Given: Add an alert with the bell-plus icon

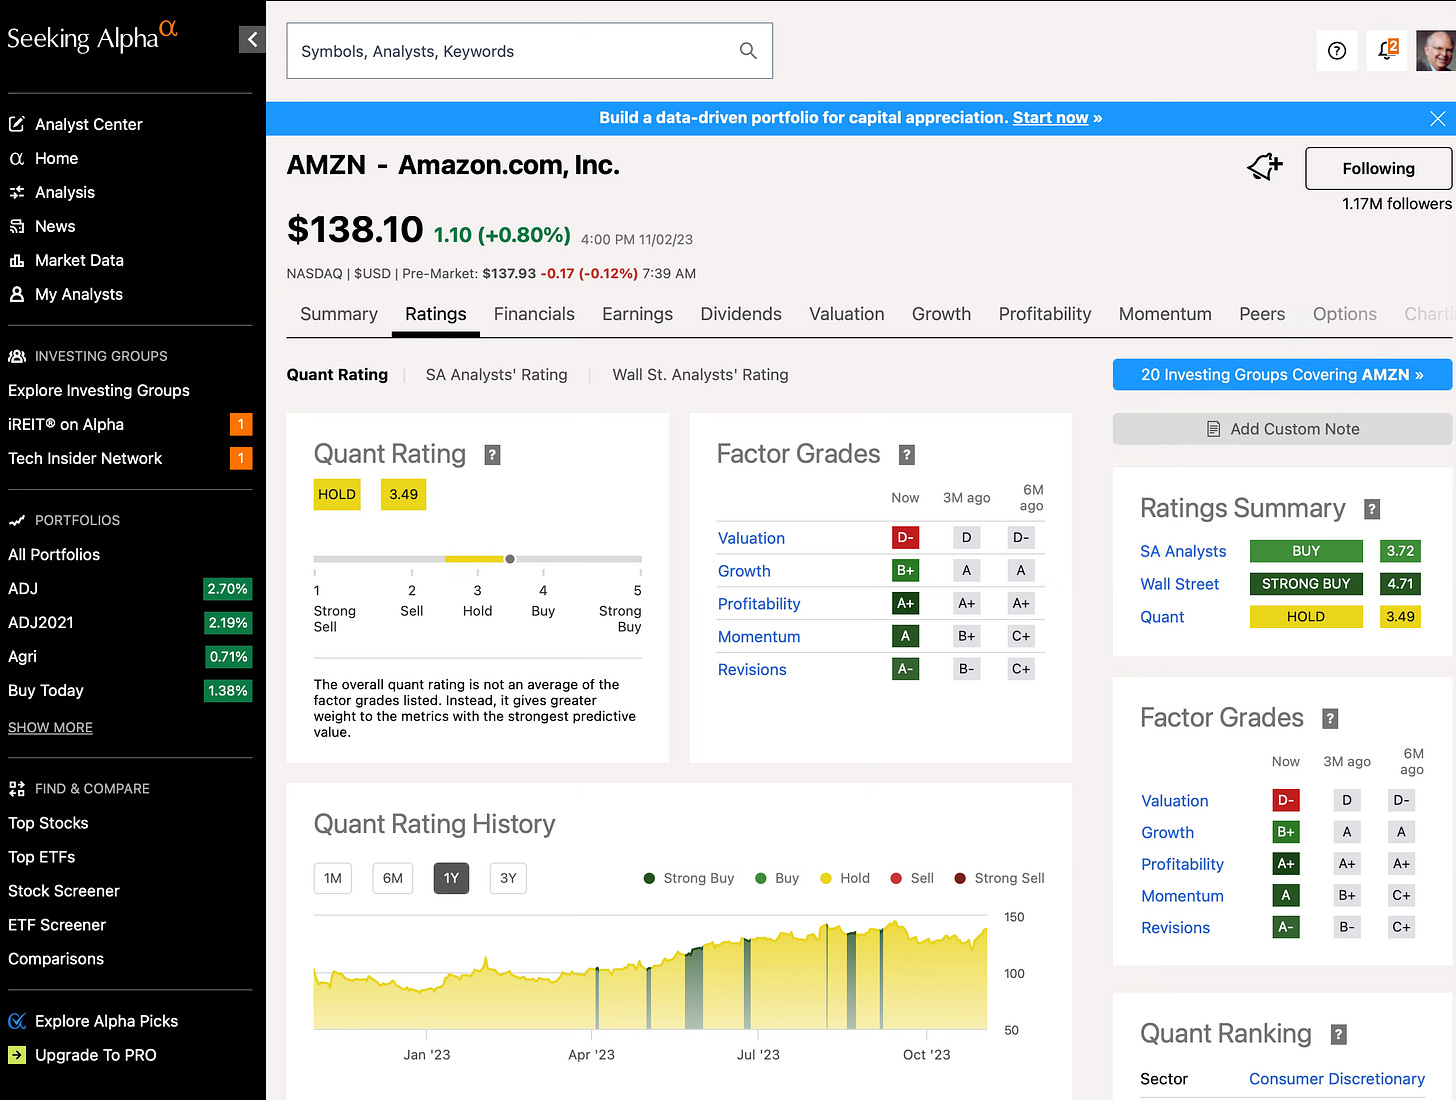Looking at the screenshot, I should [1265, 167].
